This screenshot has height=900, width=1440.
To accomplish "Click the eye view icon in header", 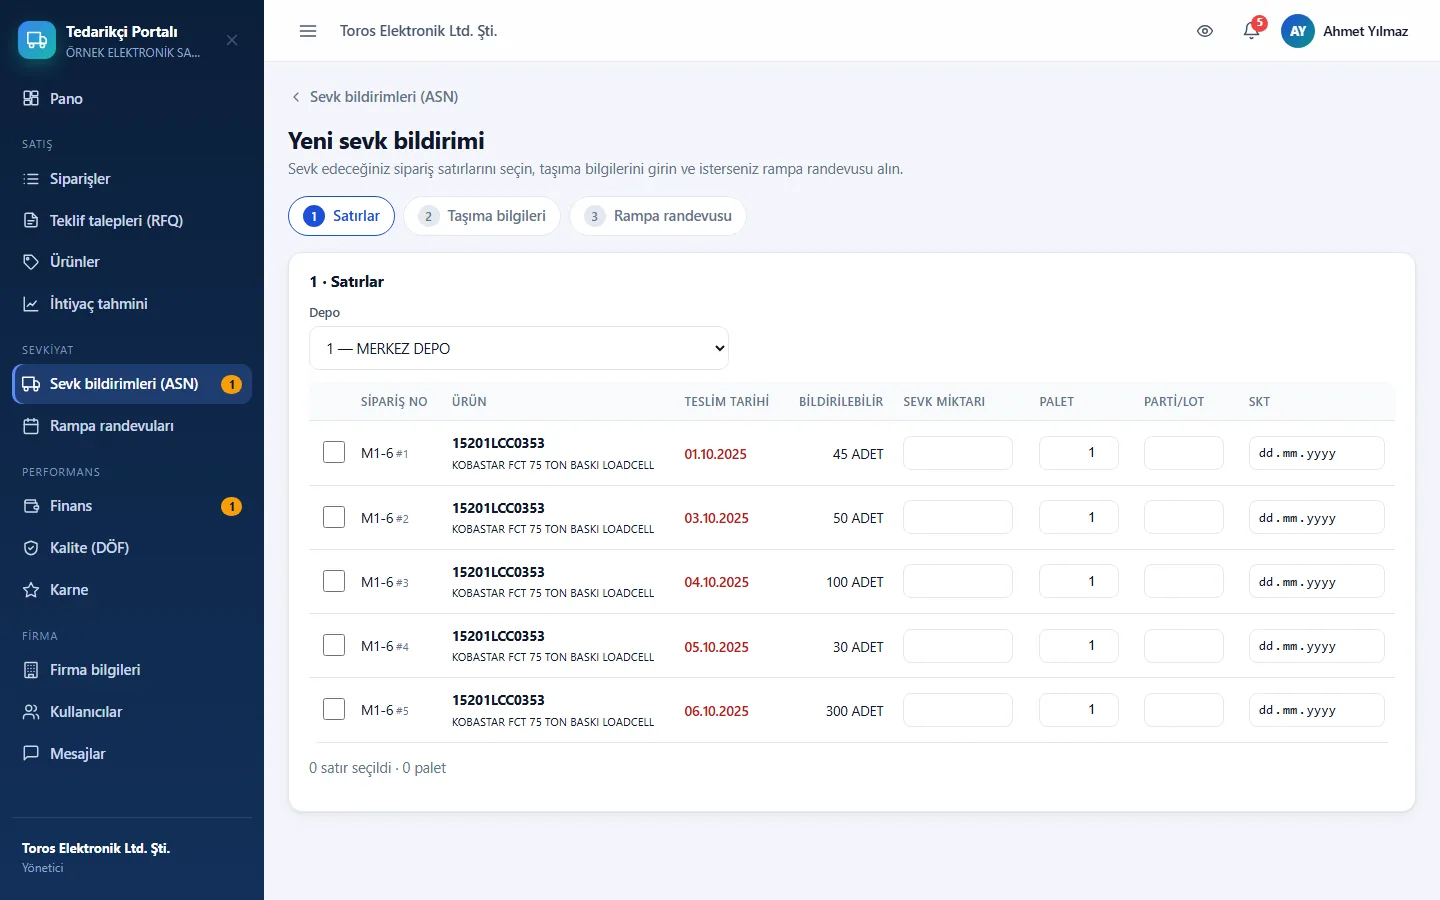I will click(1205, 31).
